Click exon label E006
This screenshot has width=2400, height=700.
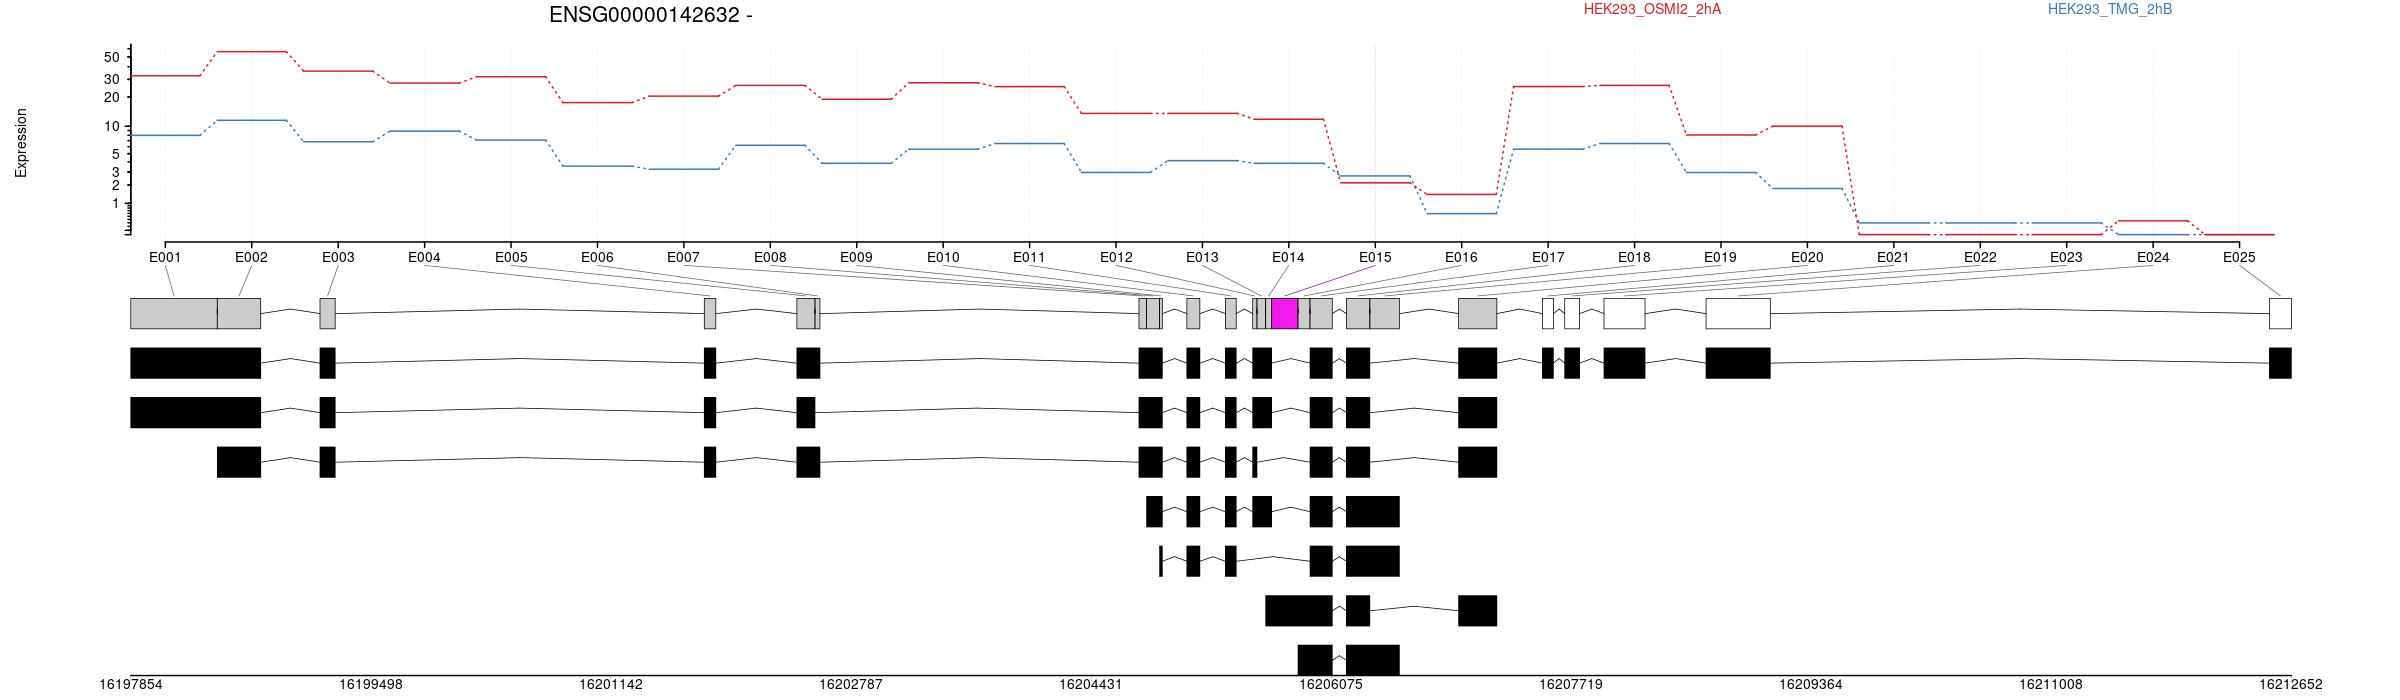(x=597, y=257)
